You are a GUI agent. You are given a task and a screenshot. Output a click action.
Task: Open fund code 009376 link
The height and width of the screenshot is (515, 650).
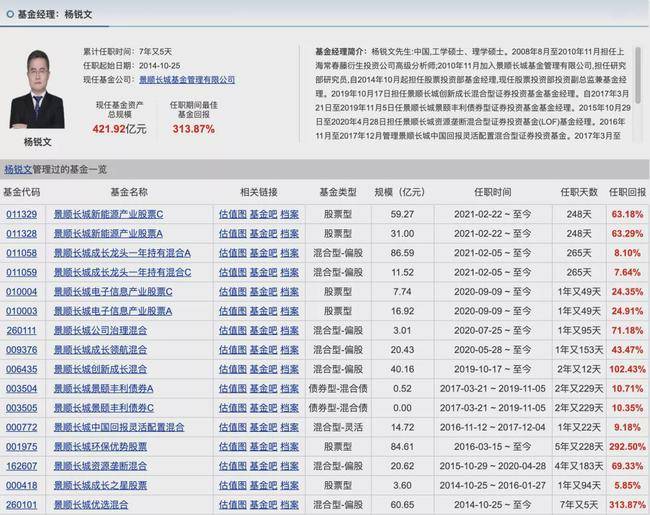(x=22, y=350)
